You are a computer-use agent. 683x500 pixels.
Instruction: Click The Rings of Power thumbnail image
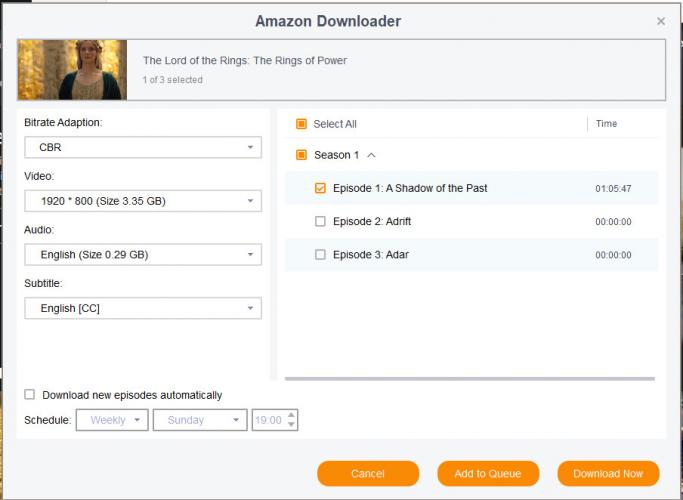72,70
